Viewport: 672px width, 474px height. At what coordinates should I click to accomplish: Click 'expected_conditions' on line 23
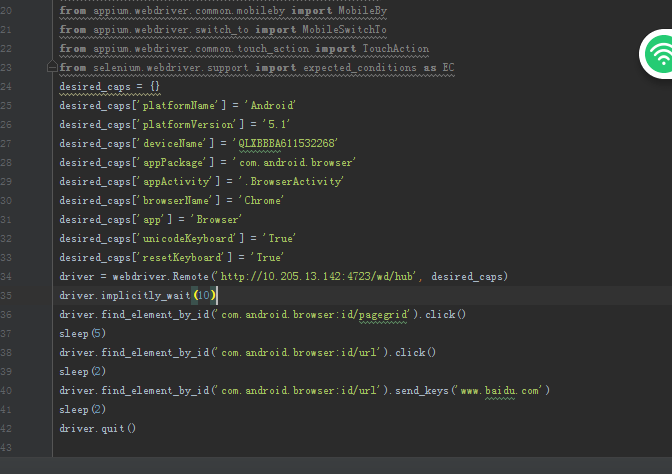(x=360, y=68)
